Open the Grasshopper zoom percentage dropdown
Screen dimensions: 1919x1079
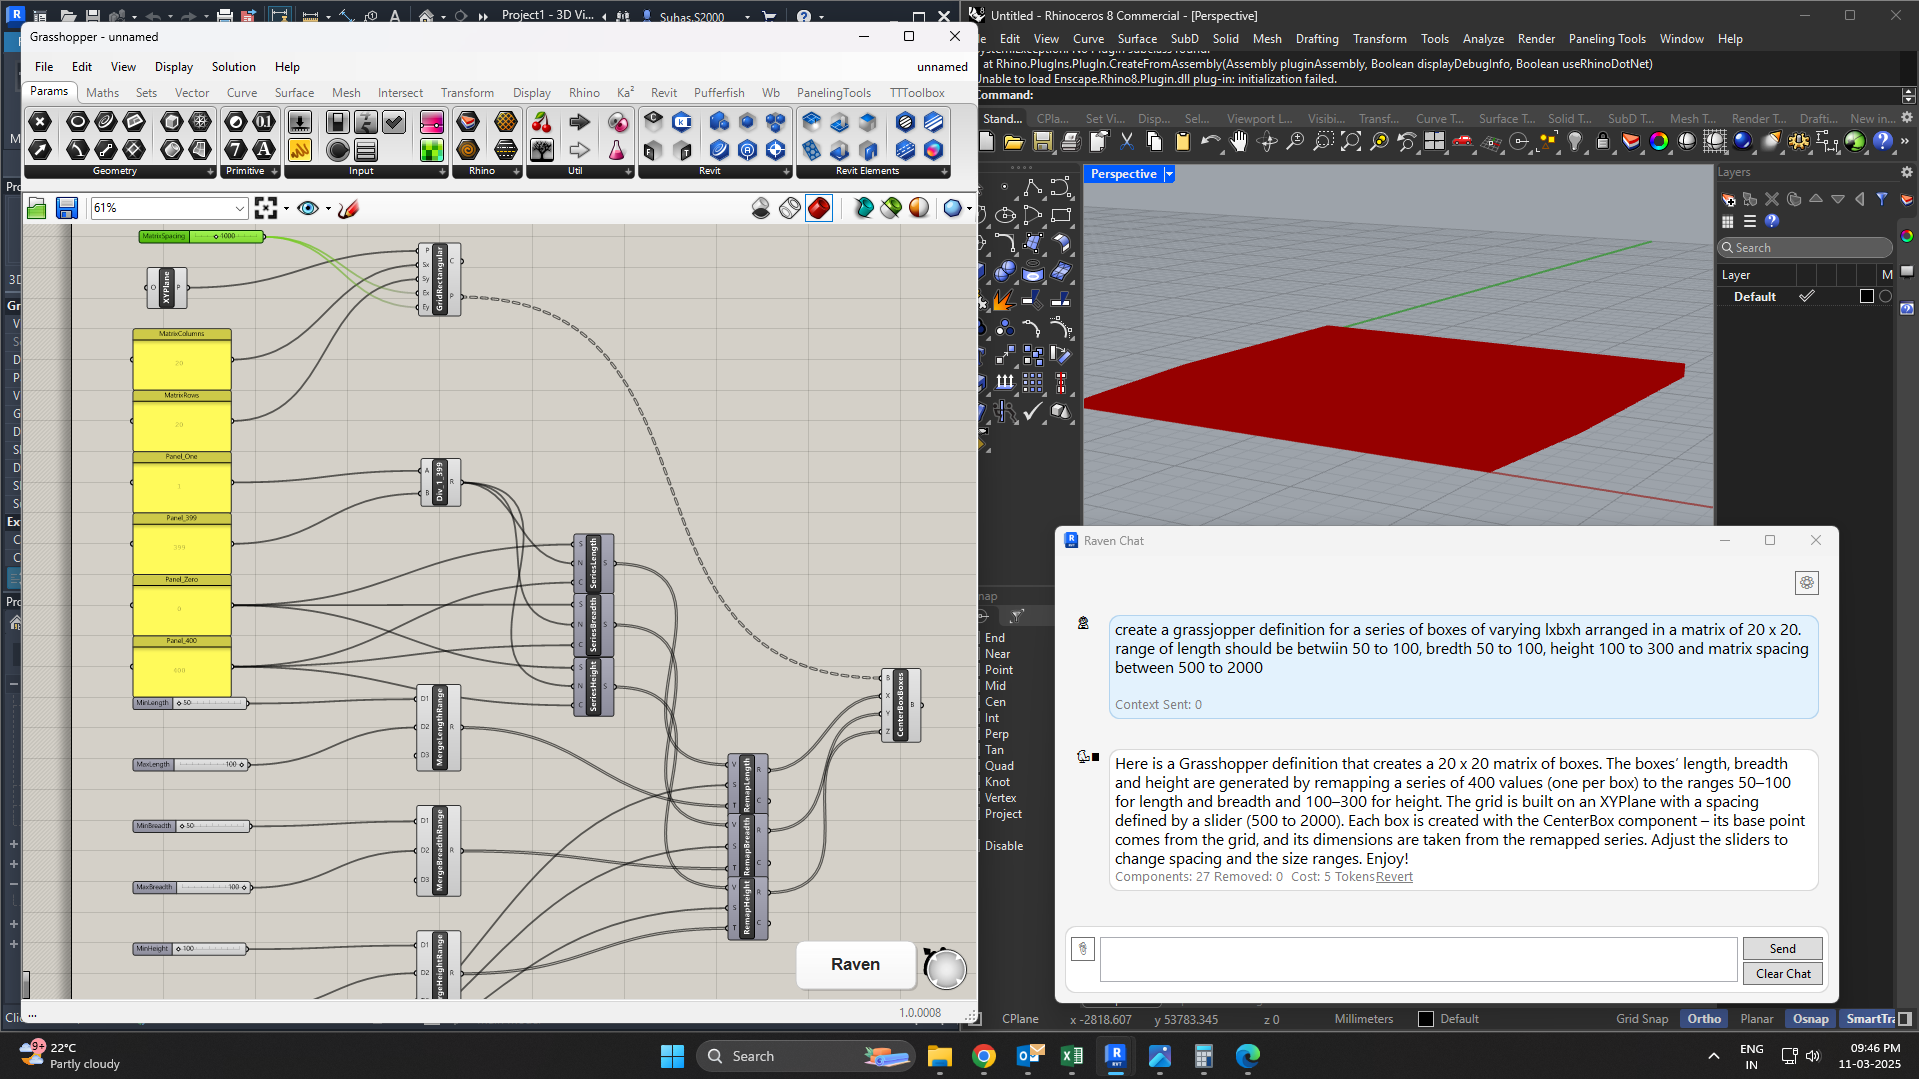tap(242, 208)
